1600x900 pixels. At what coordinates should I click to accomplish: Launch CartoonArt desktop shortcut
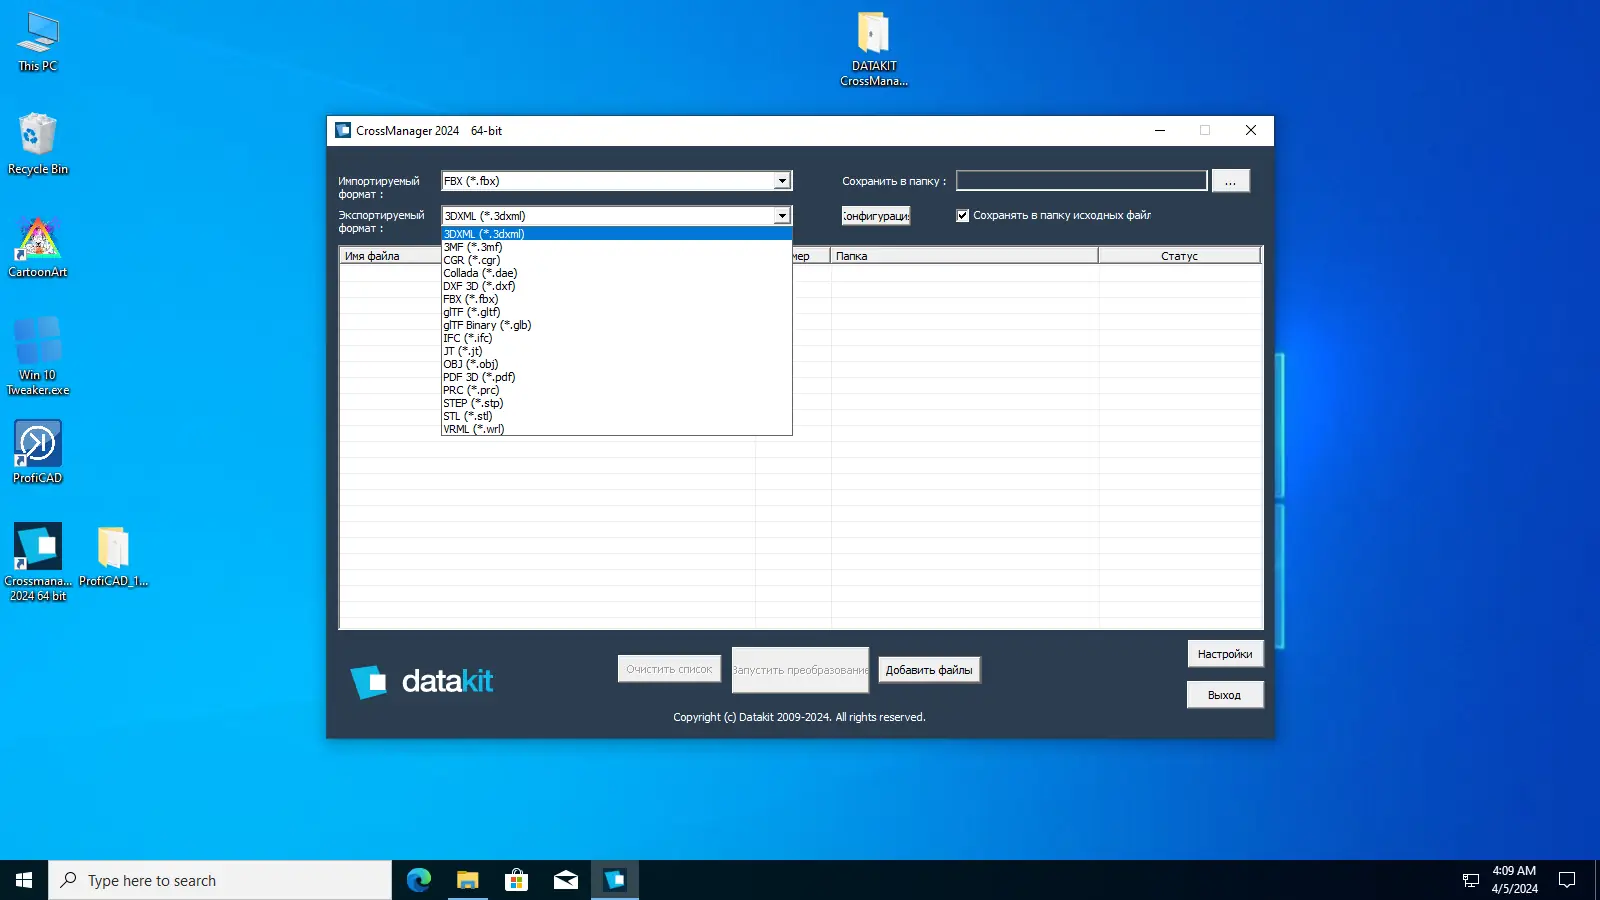click(38, 247)
